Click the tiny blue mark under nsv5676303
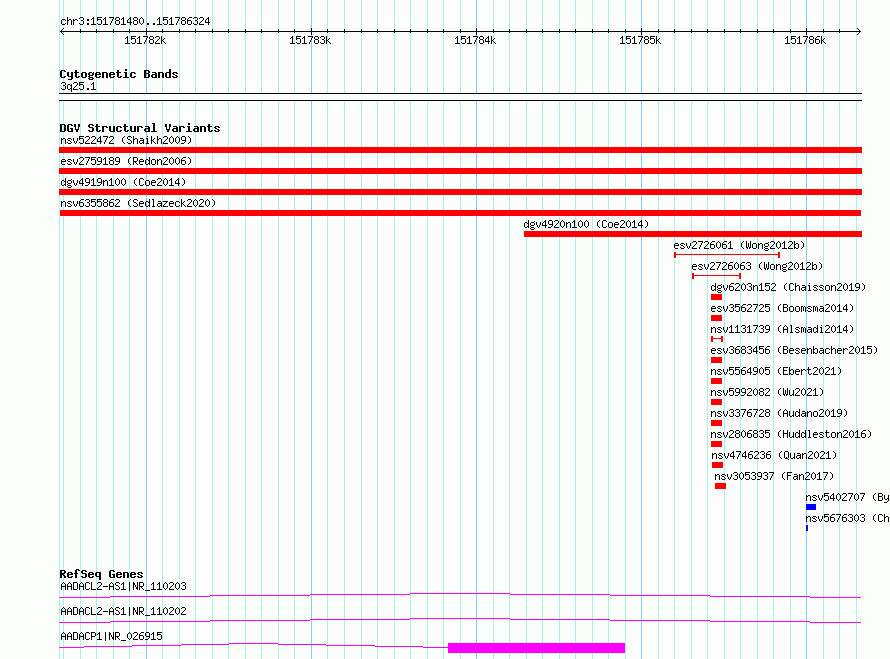This screenshot has height=659, width=890. 807,528
